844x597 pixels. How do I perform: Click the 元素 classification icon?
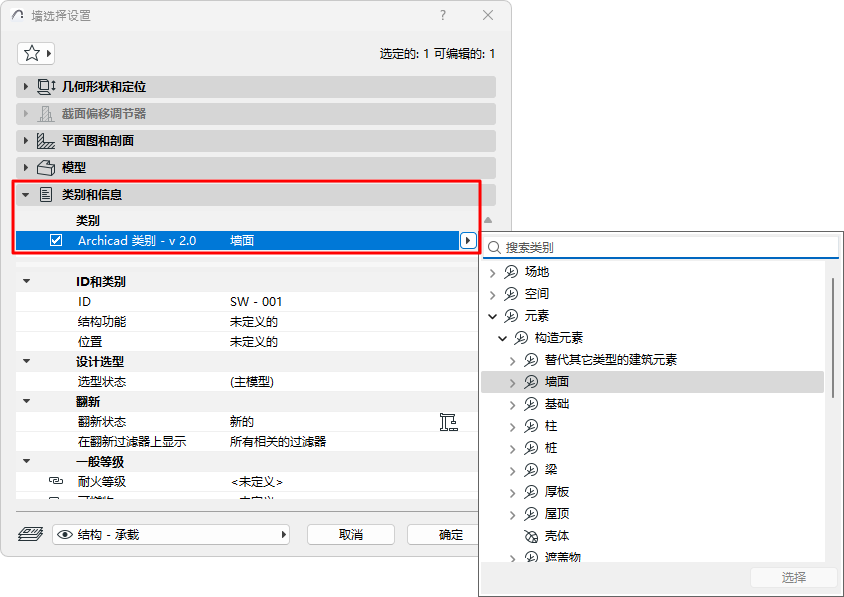coord(511,316)
